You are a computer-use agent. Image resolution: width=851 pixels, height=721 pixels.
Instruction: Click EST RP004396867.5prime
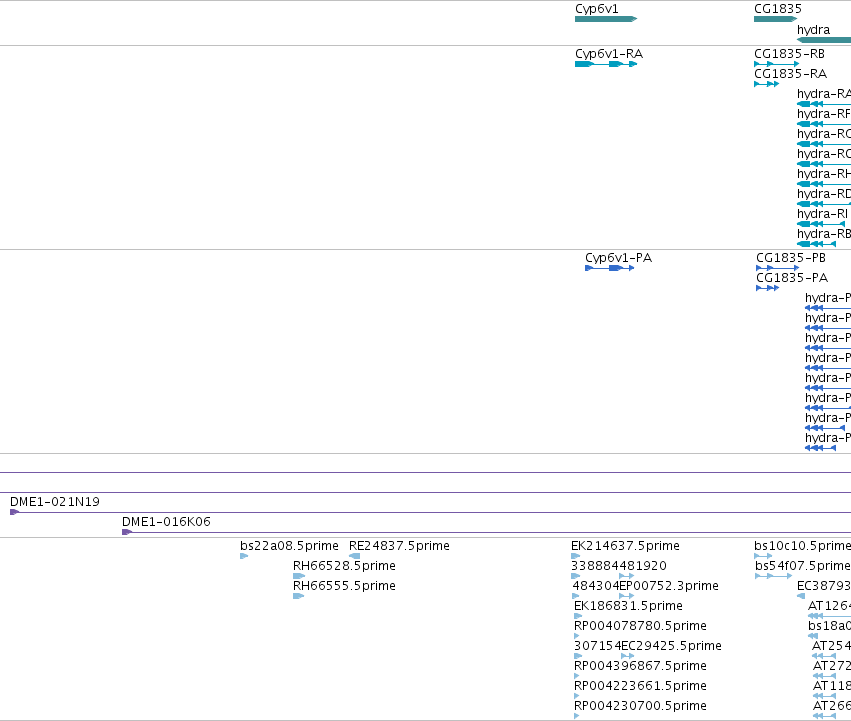[576, 676]
